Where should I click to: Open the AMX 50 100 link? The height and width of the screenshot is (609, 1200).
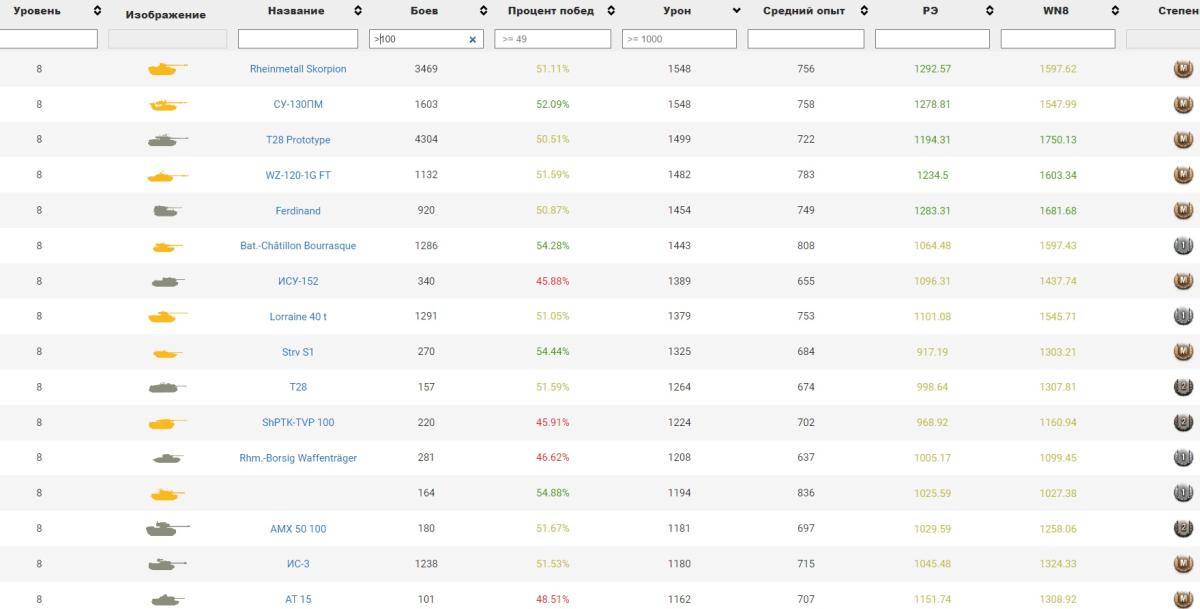[298, 529]
